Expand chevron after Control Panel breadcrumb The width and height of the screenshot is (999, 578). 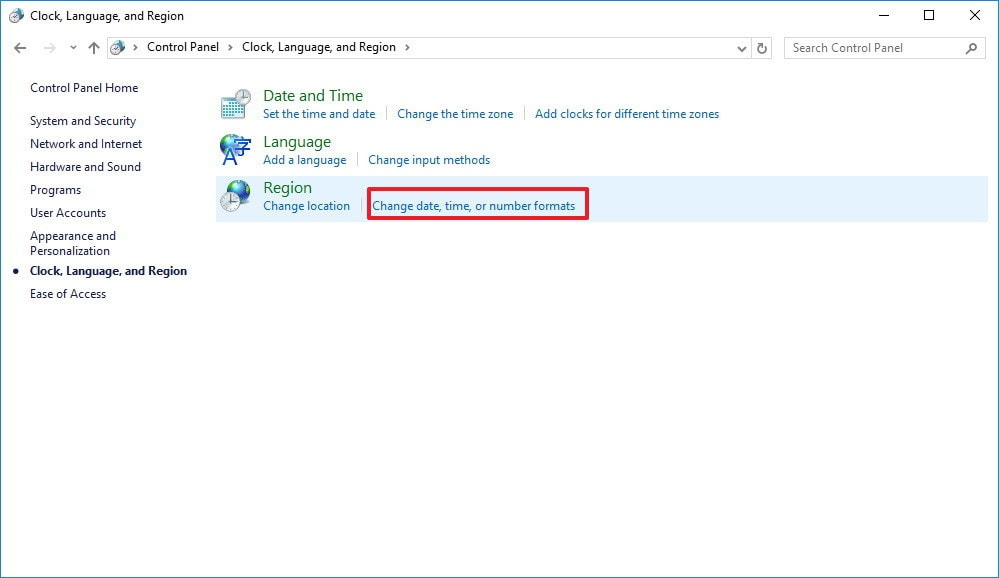tap(231, 48)
